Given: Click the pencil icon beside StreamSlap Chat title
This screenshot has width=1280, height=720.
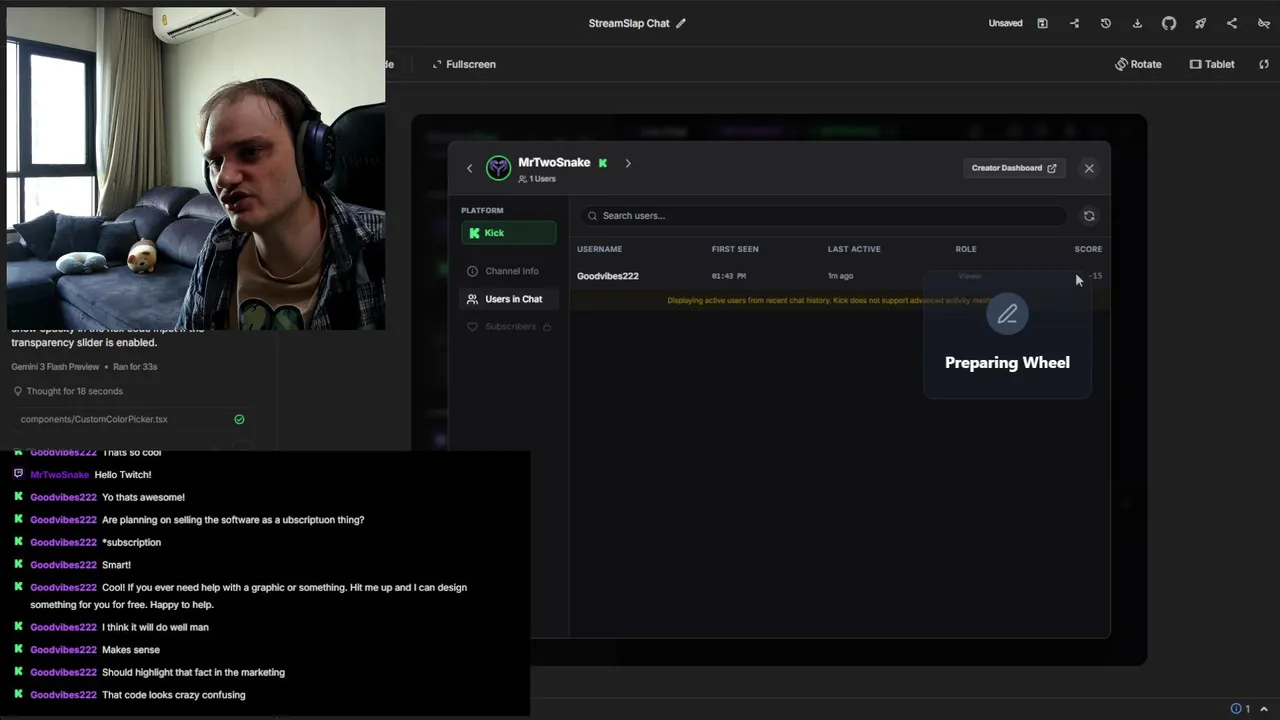Looking at the screenshot, I should (681, 23).
